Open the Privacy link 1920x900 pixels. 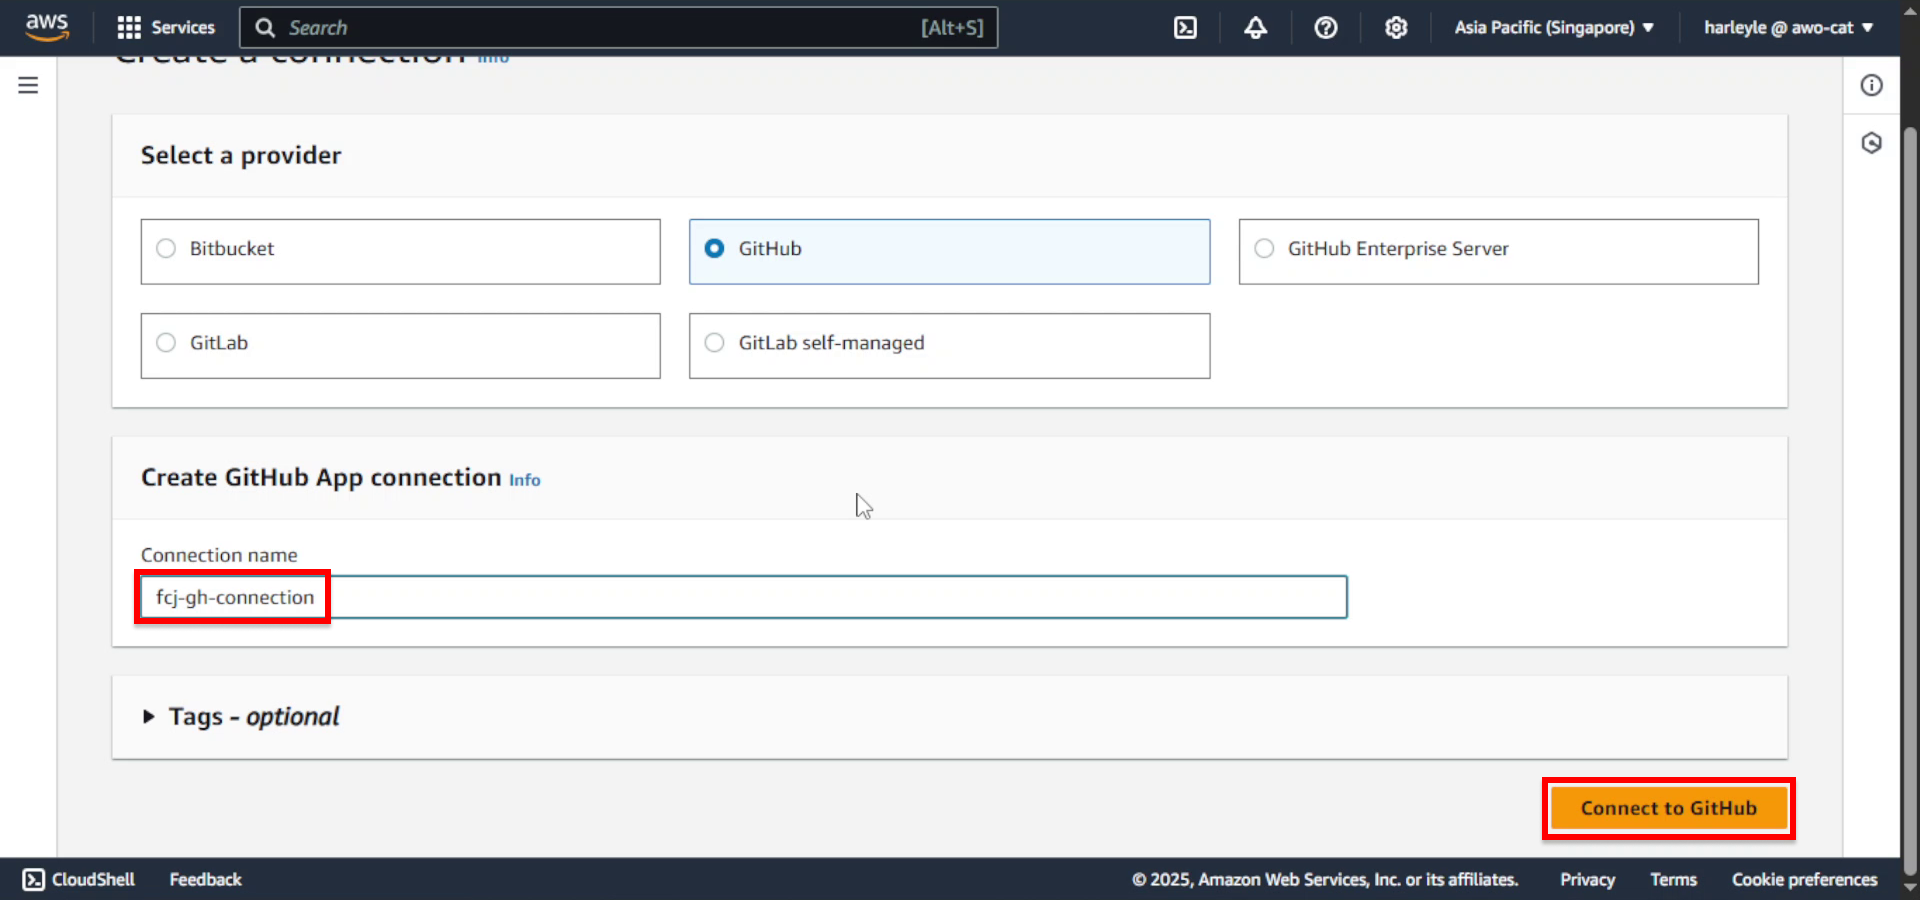1587,879
